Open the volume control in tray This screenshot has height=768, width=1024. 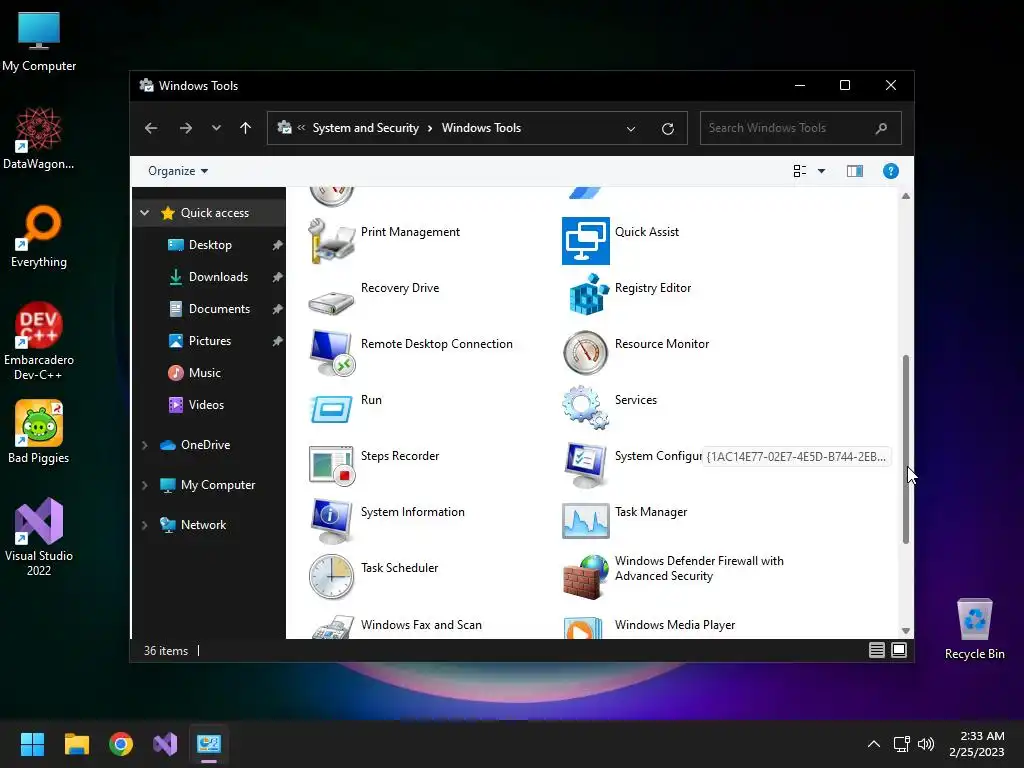pyautogui.click(x=925, y=744)
